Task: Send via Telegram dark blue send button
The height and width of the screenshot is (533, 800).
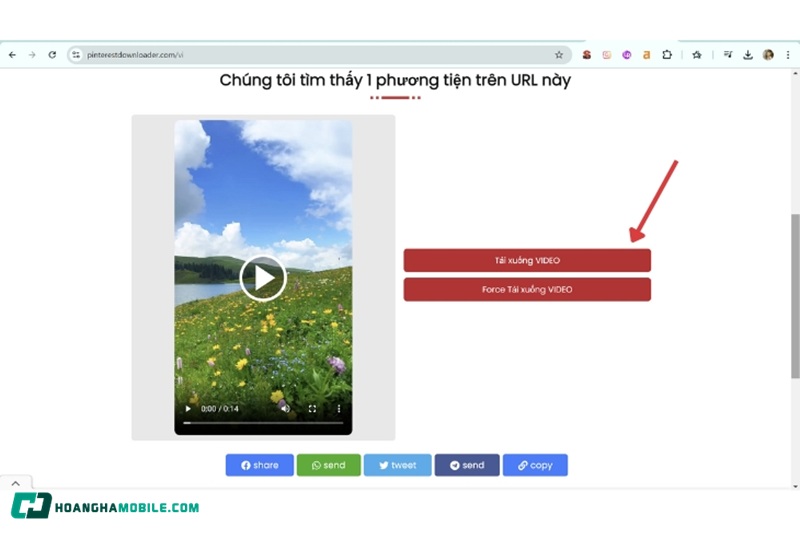Action: 467,465
